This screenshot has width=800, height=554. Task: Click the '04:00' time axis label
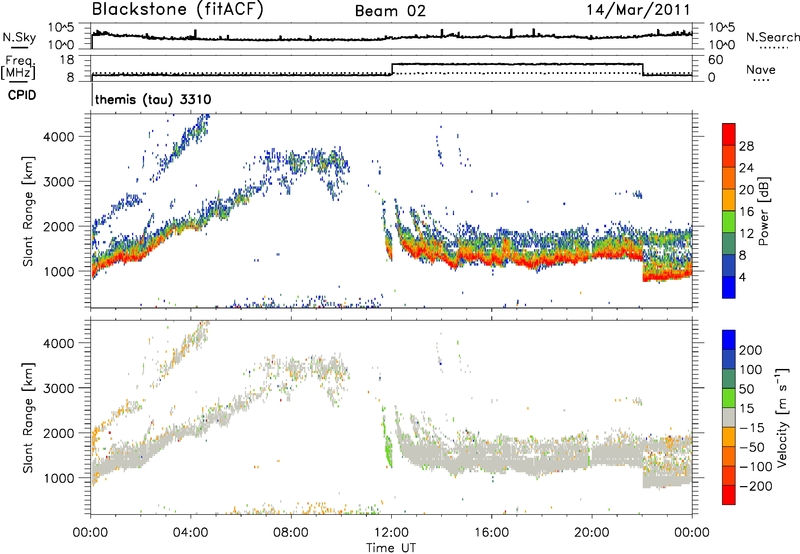point(191,533)
